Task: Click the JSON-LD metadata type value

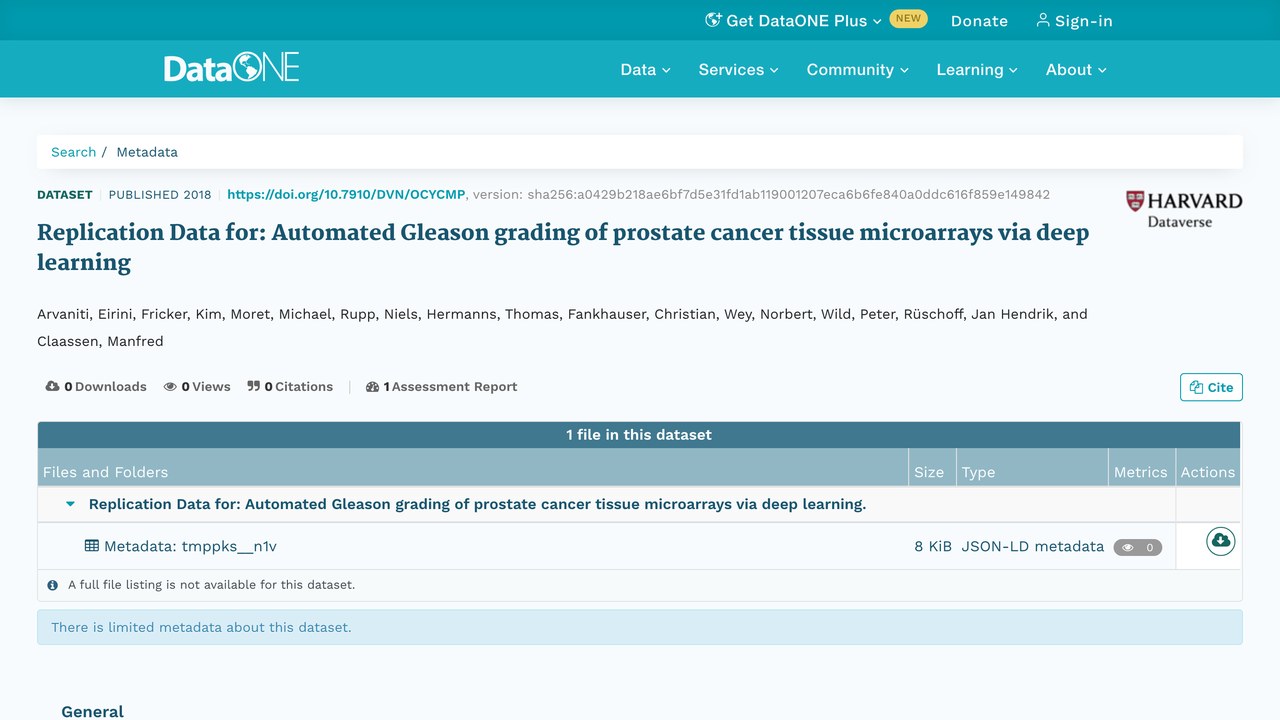Action: 1033,546
